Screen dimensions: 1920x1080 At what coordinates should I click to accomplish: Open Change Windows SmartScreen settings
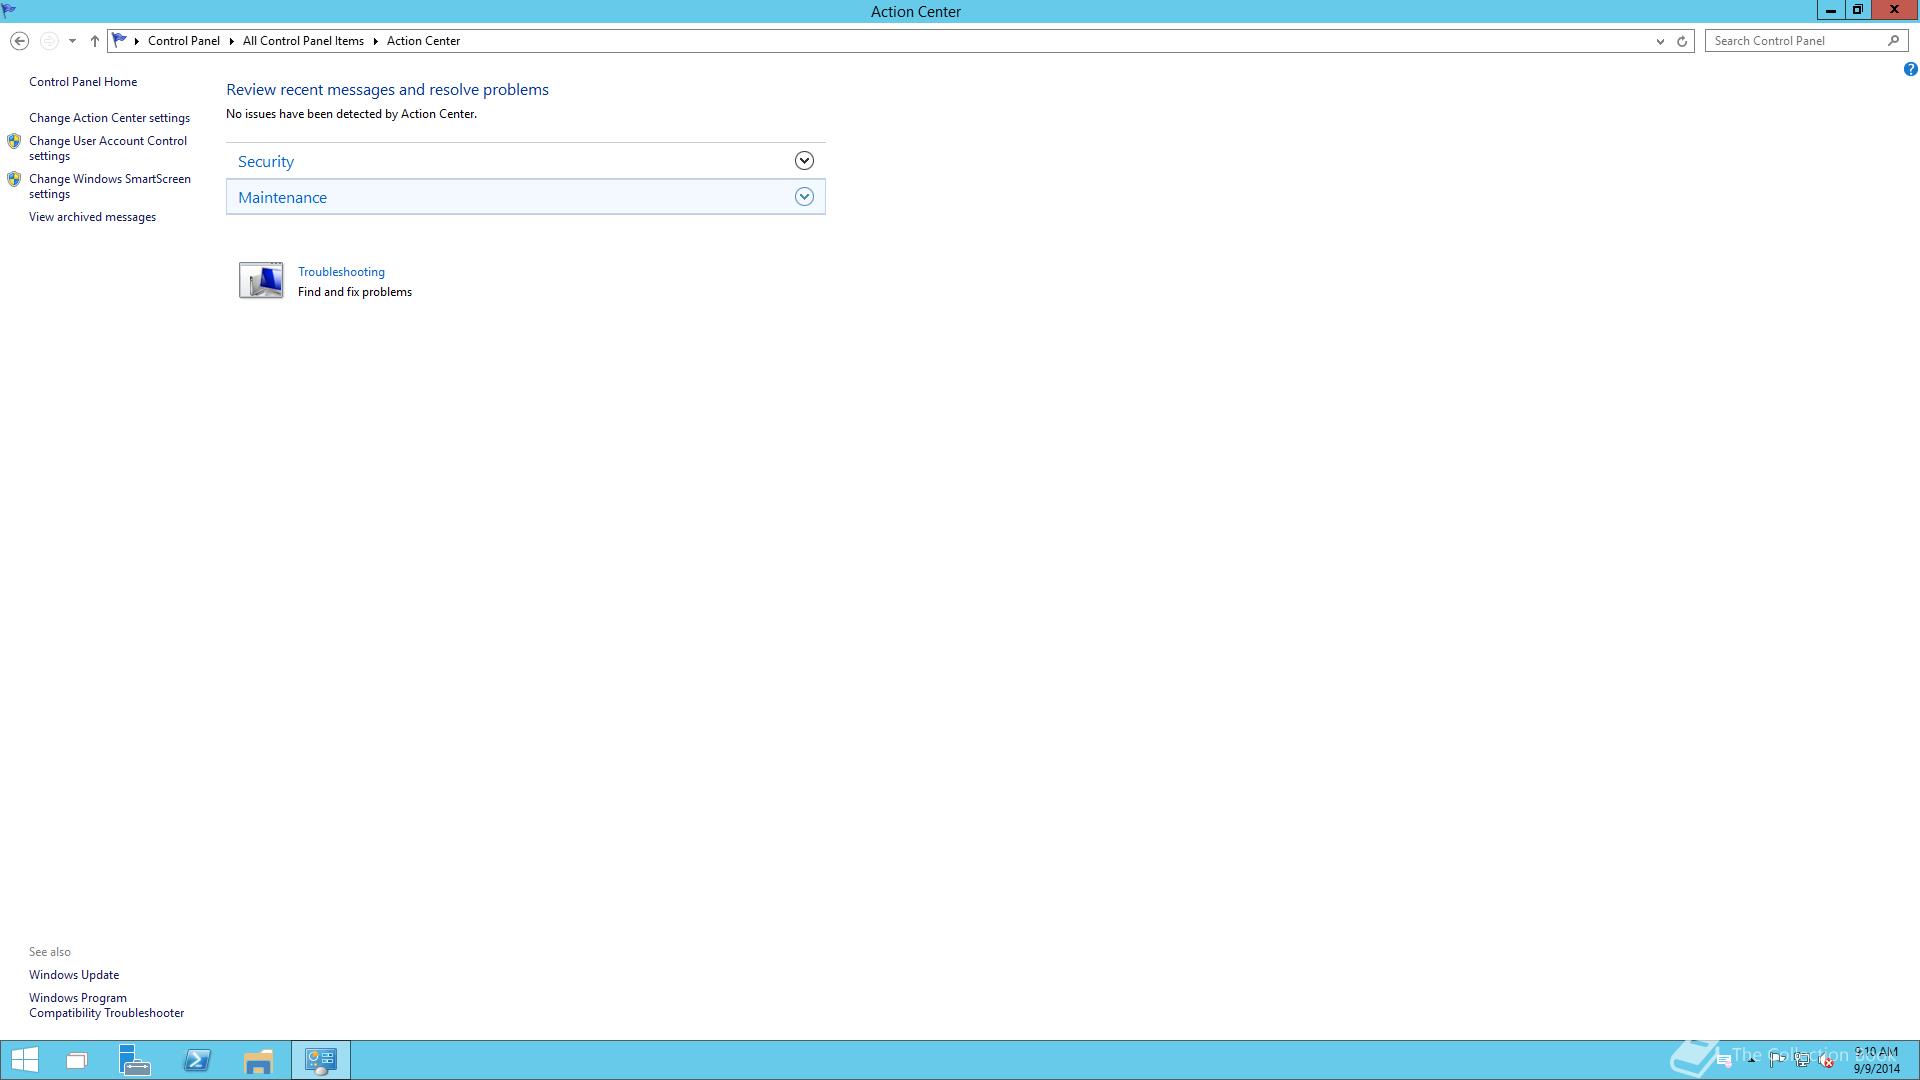pyautogui.click(x=110, y=186)
